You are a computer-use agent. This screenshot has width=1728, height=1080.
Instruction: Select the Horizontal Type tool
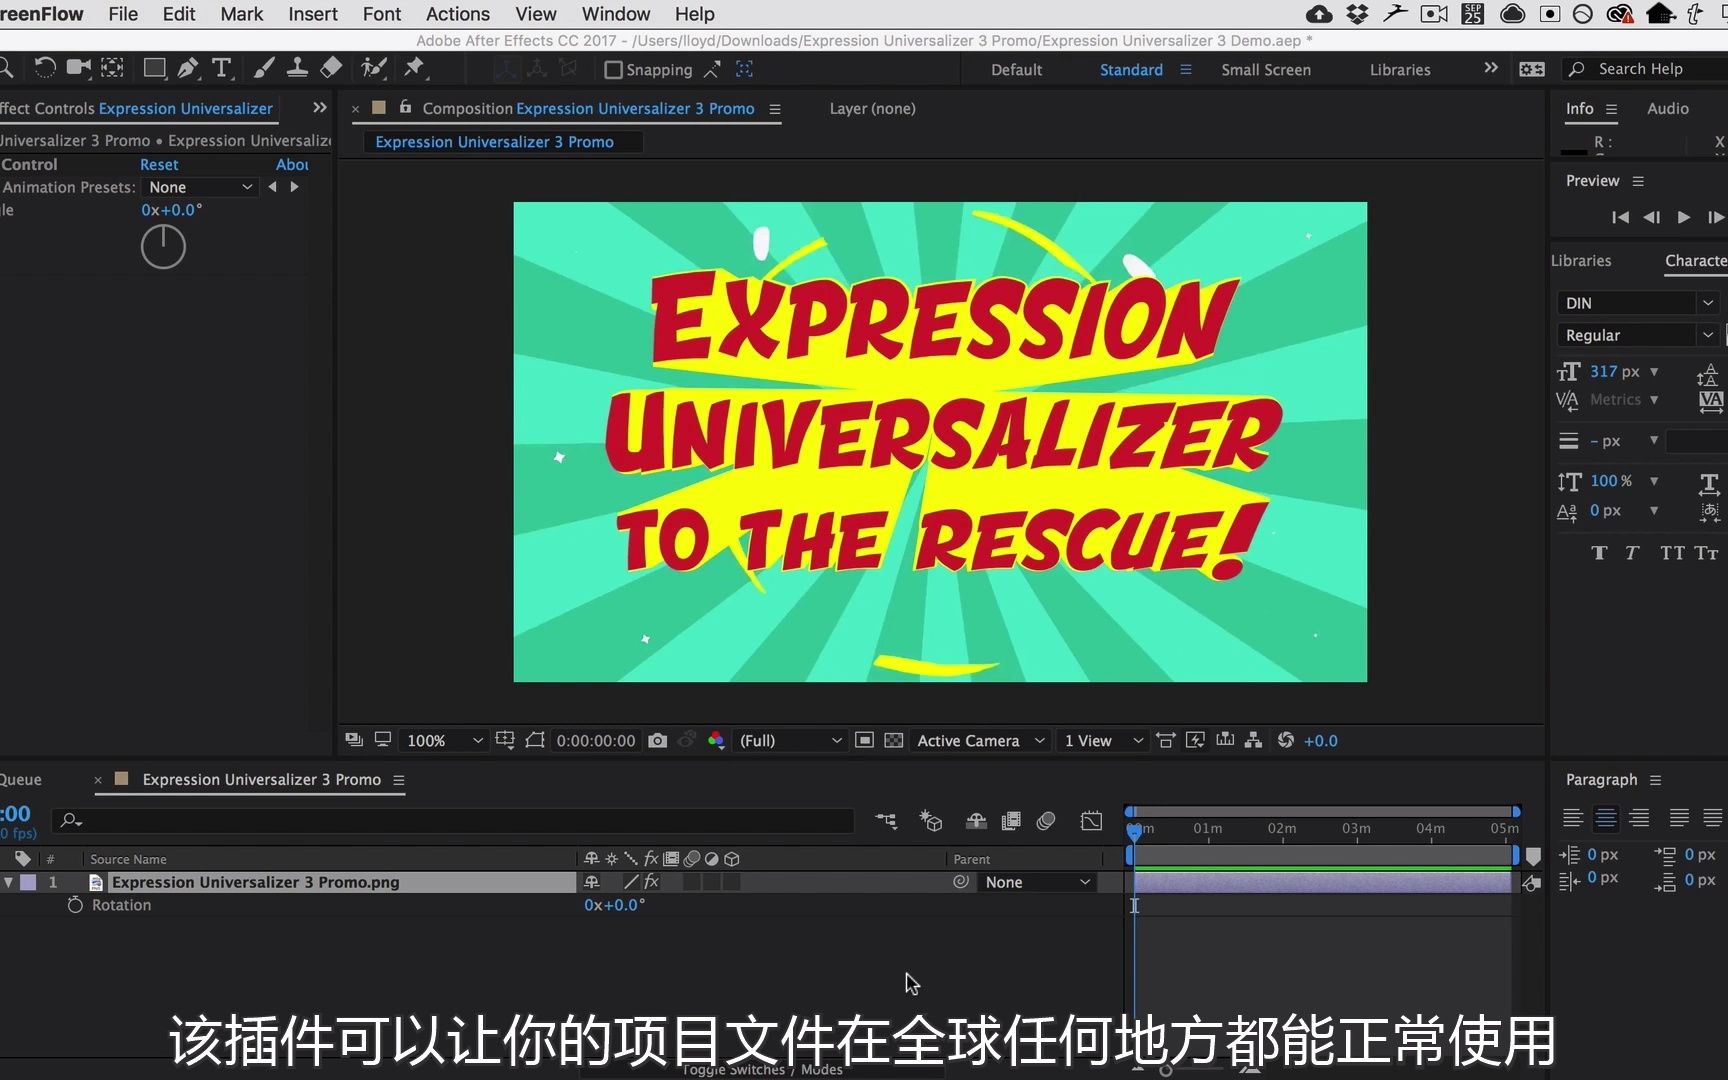222,67
